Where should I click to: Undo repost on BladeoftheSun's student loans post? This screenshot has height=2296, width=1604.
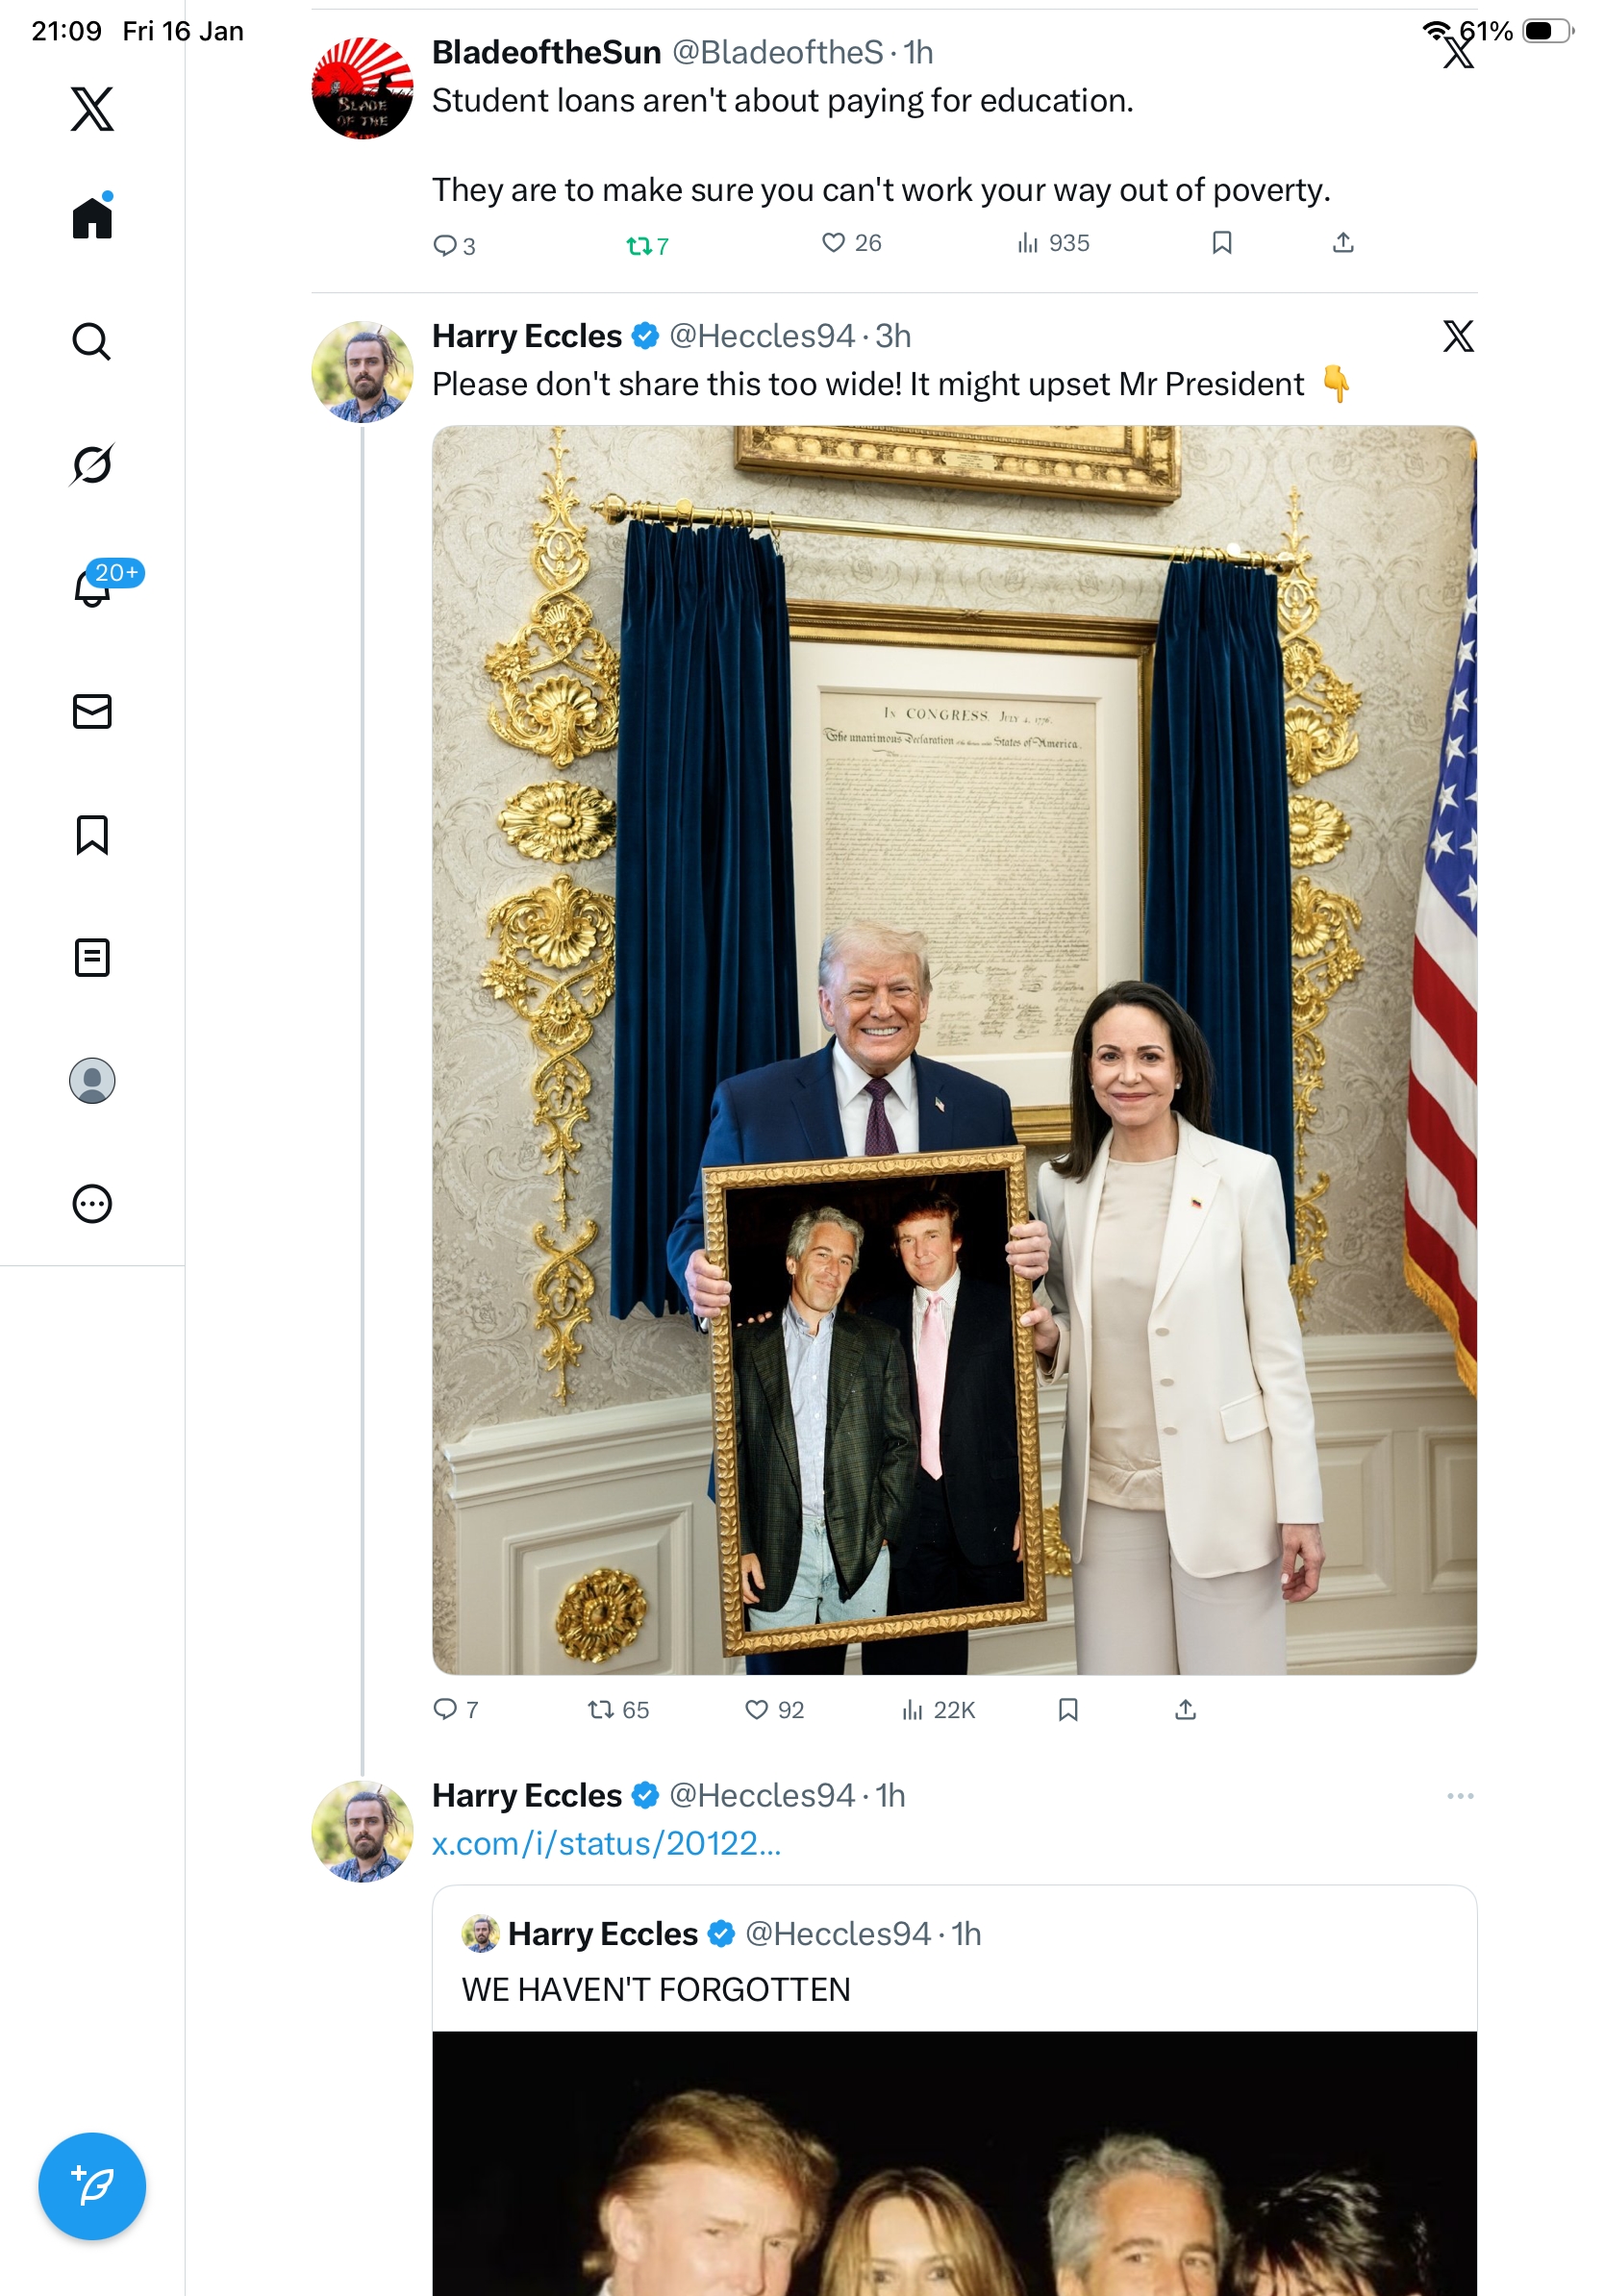(x=646, y=245)
